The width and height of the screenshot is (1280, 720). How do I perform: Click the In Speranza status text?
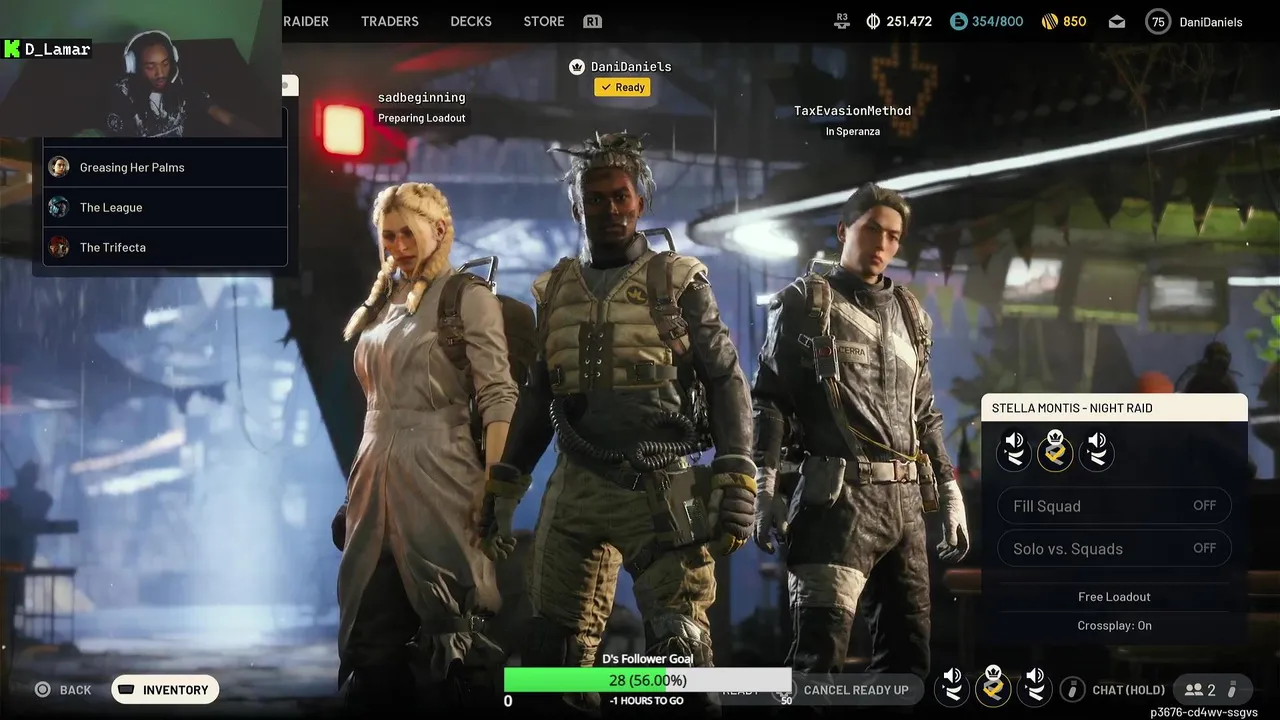tap(852, 132)
